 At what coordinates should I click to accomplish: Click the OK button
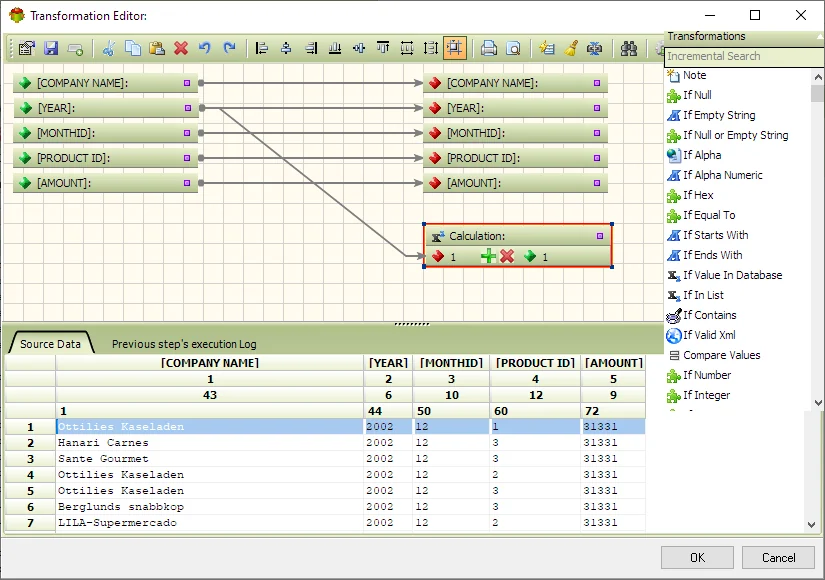(697, 557)
